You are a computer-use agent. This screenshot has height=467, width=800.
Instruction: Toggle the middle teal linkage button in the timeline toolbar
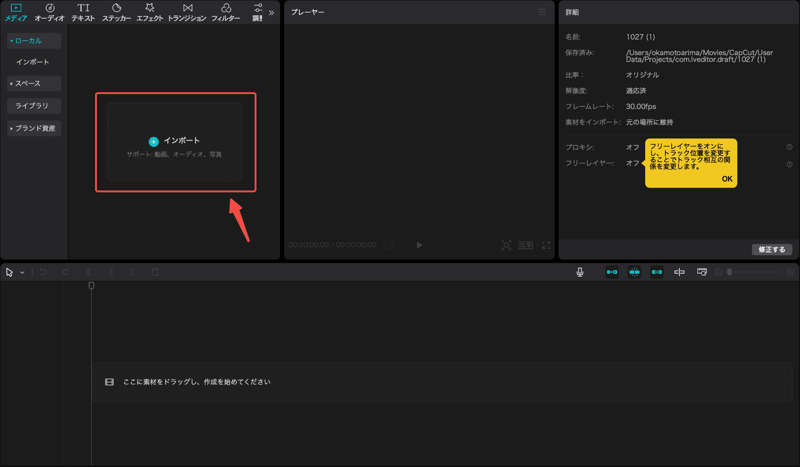[x=634, y=272]
